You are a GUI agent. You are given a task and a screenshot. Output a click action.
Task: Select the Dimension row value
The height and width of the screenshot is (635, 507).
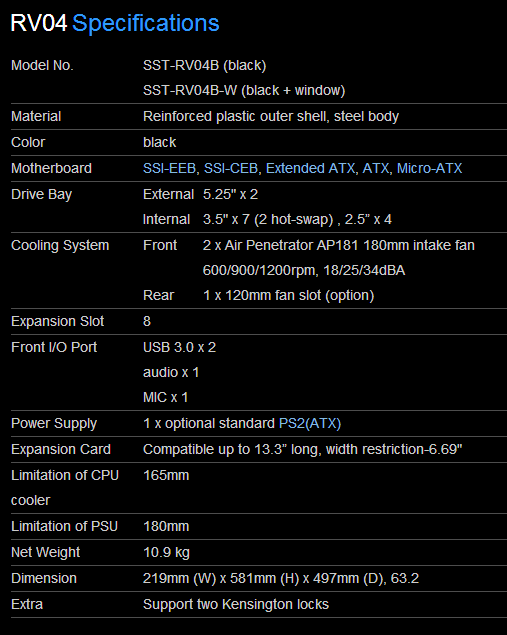coord(281,578)
